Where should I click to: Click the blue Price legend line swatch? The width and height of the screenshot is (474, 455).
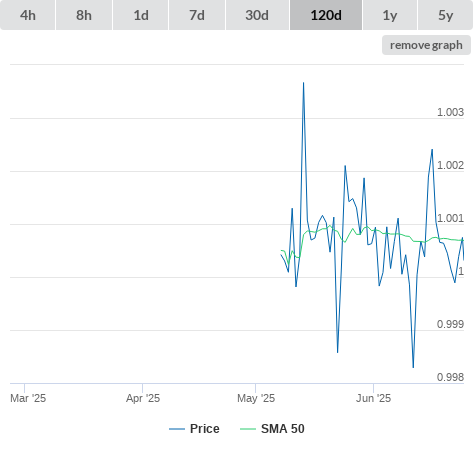(x=177, y=429)
